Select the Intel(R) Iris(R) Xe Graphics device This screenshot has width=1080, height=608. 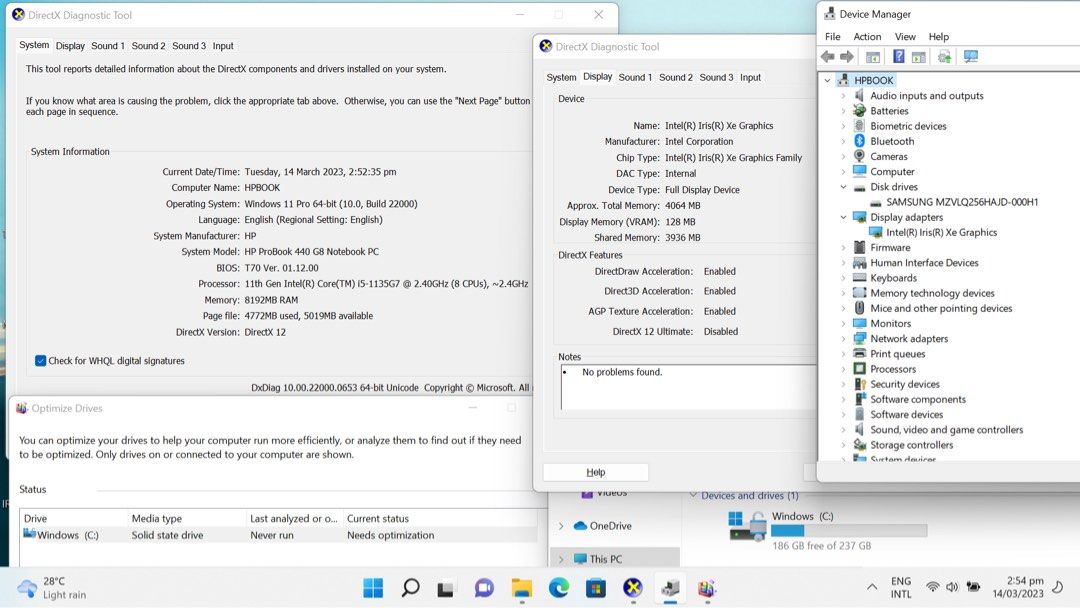pos(941,232)
